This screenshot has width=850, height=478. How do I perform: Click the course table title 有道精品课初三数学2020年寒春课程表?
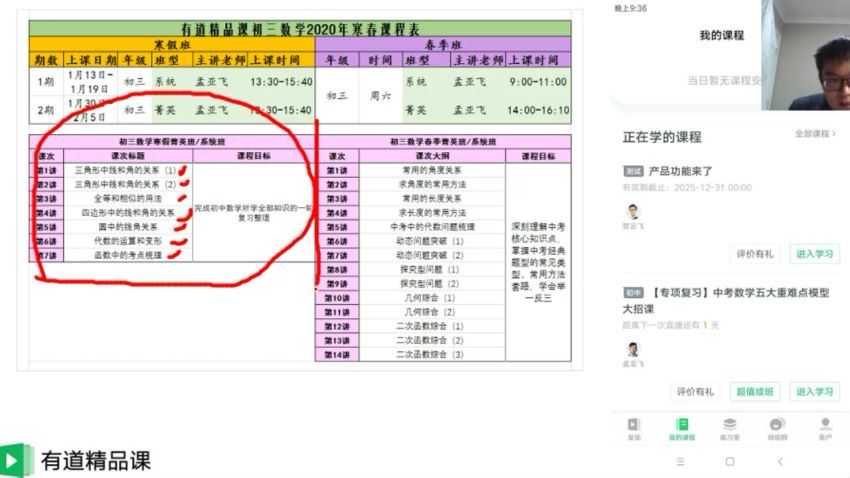[300, 29]
